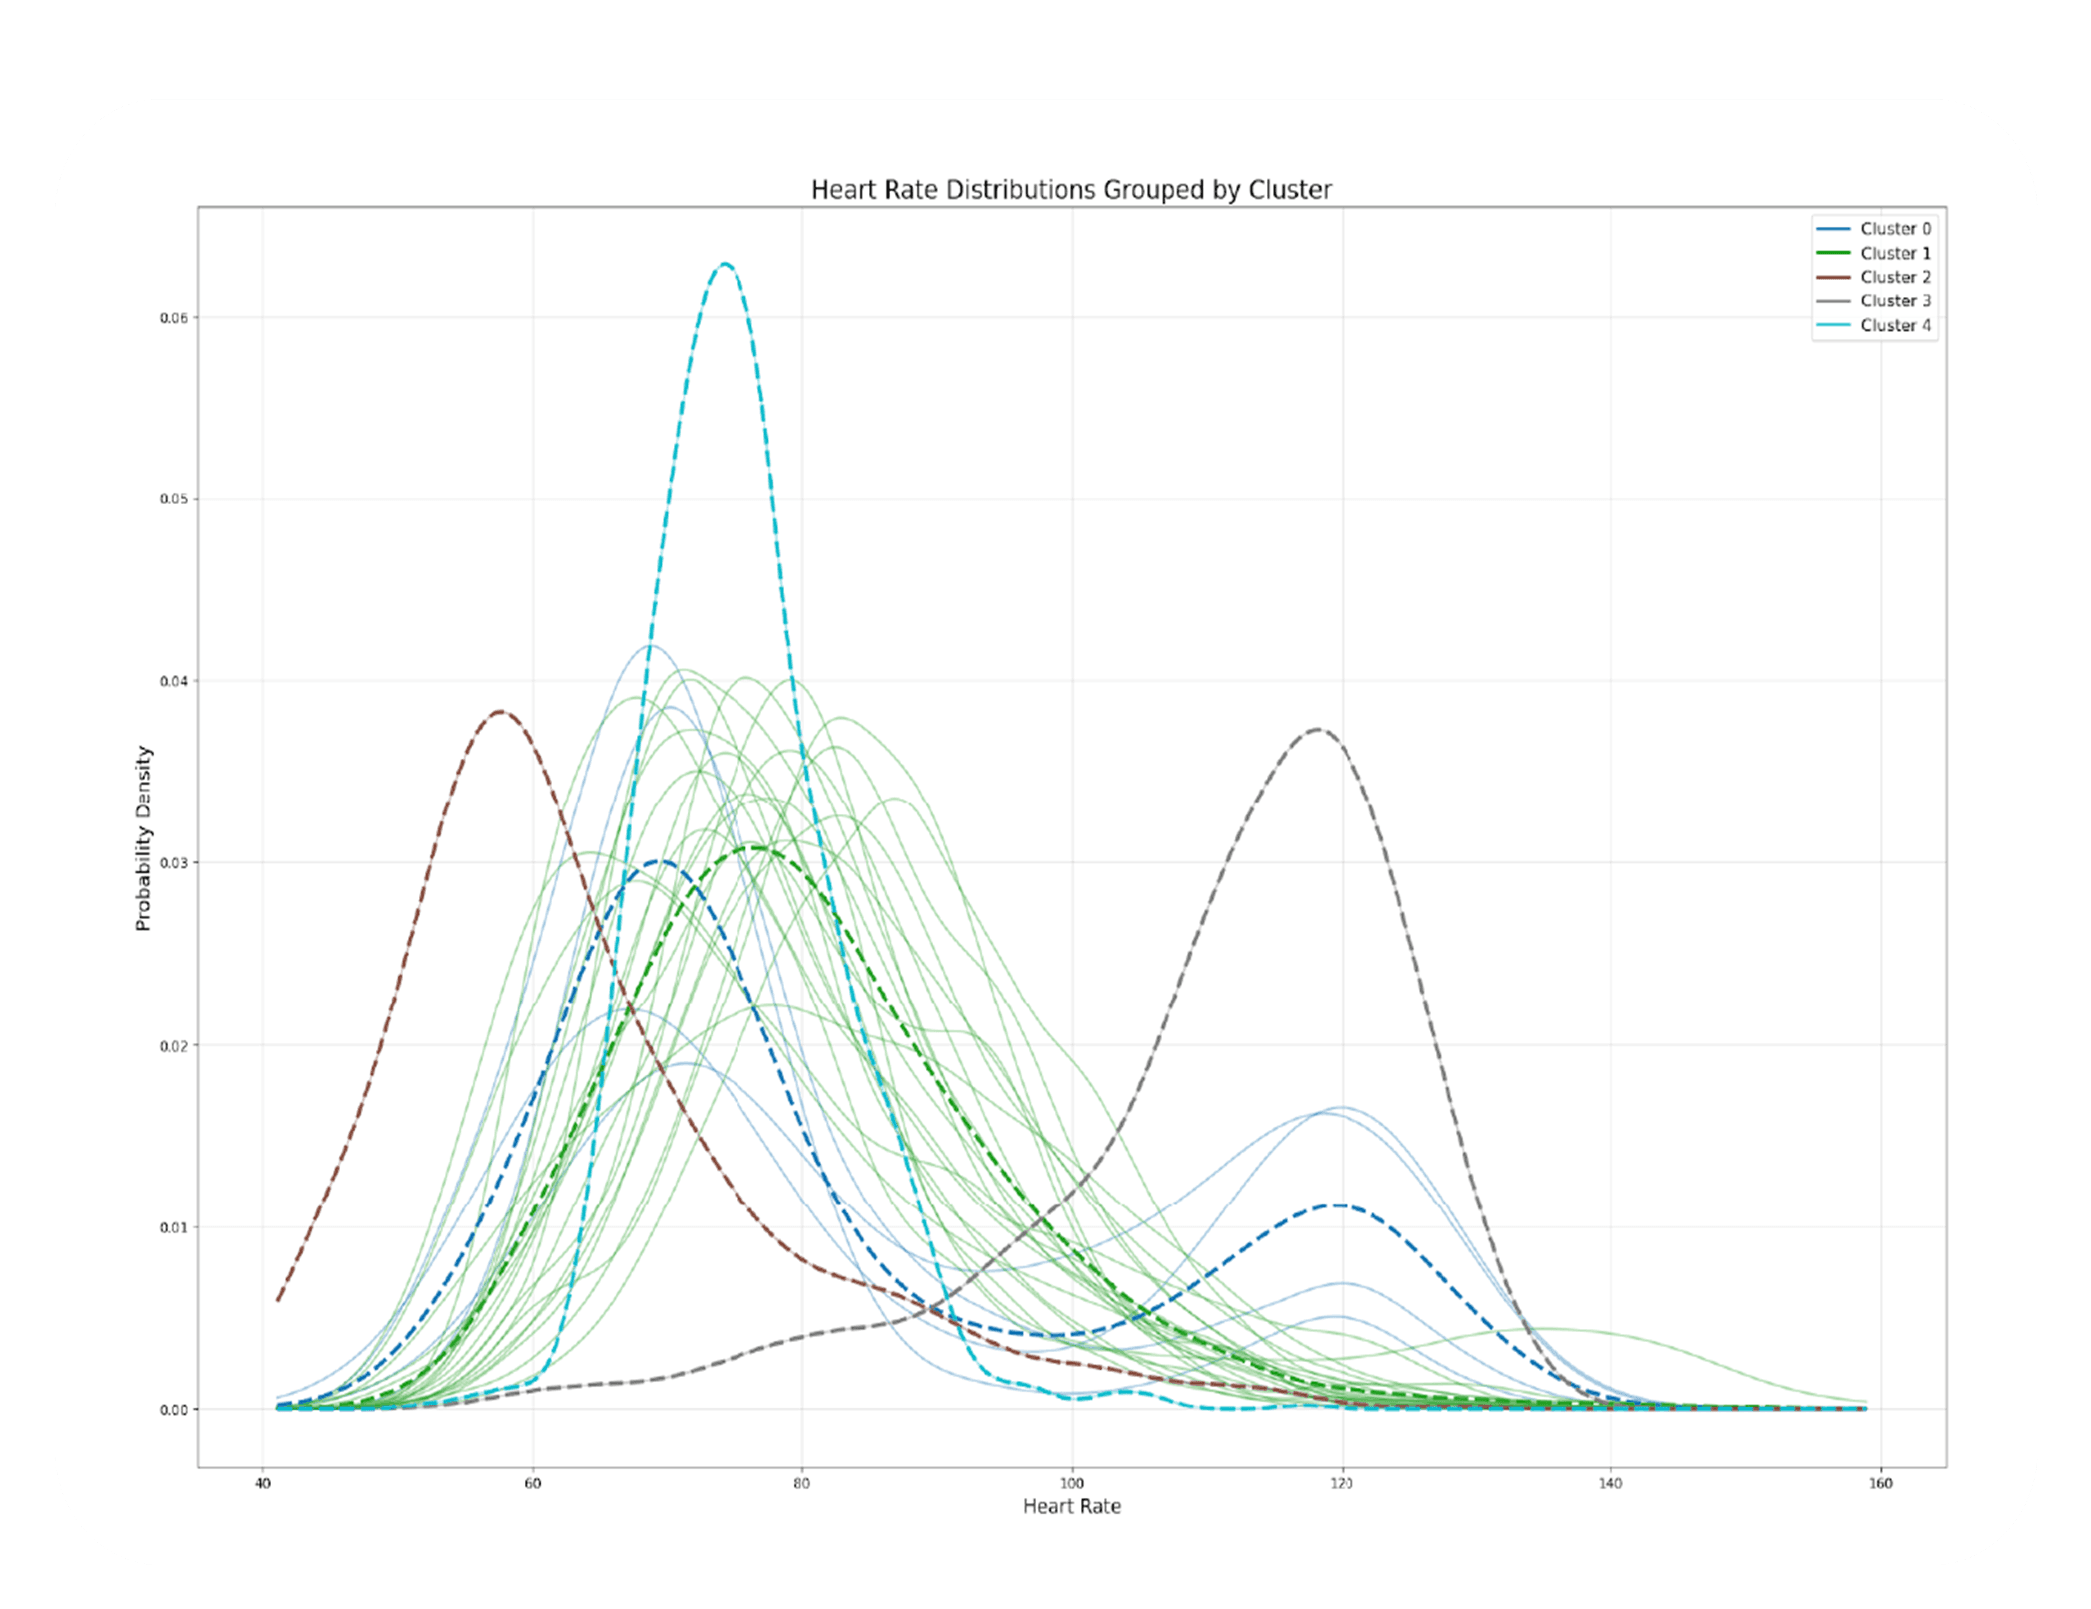Click the 100 x-axis tick label

(x=1071, y=1483)
